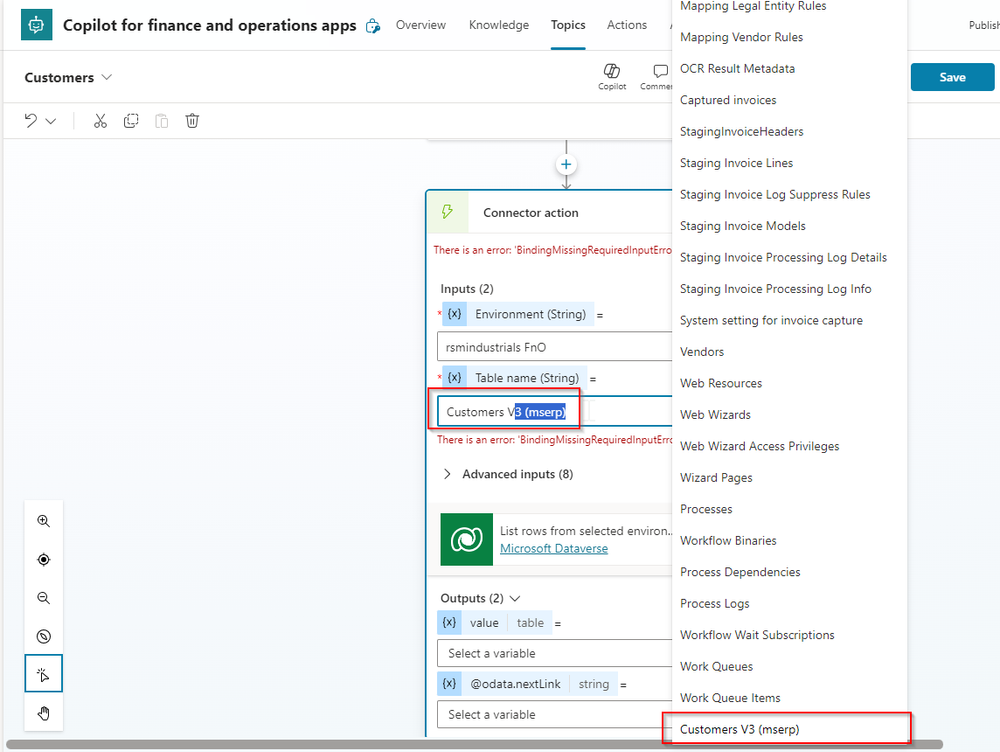Select Work Queue Items option
Viewport: 1000px width, 752px height.
[x=790, y=698]
